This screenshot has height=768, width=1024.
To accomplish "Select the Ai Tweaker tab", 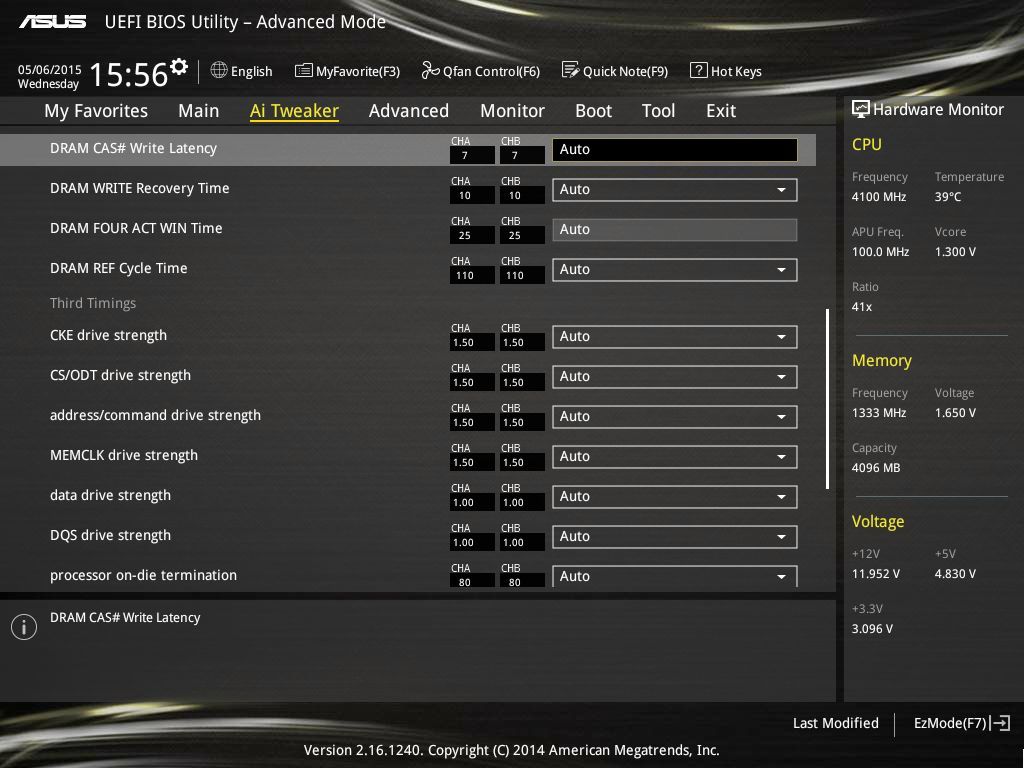I will pos(294,111).
